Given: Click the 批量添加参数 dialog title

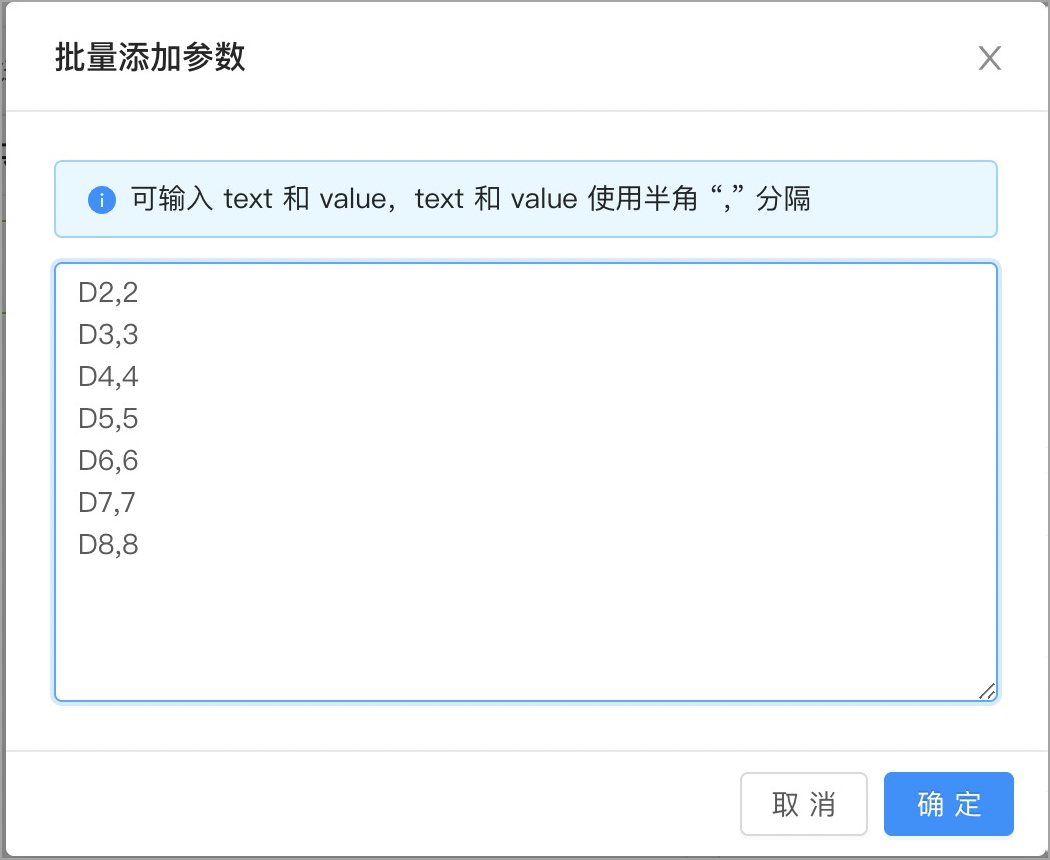Looking at the screenshot, I should [150, 58].
